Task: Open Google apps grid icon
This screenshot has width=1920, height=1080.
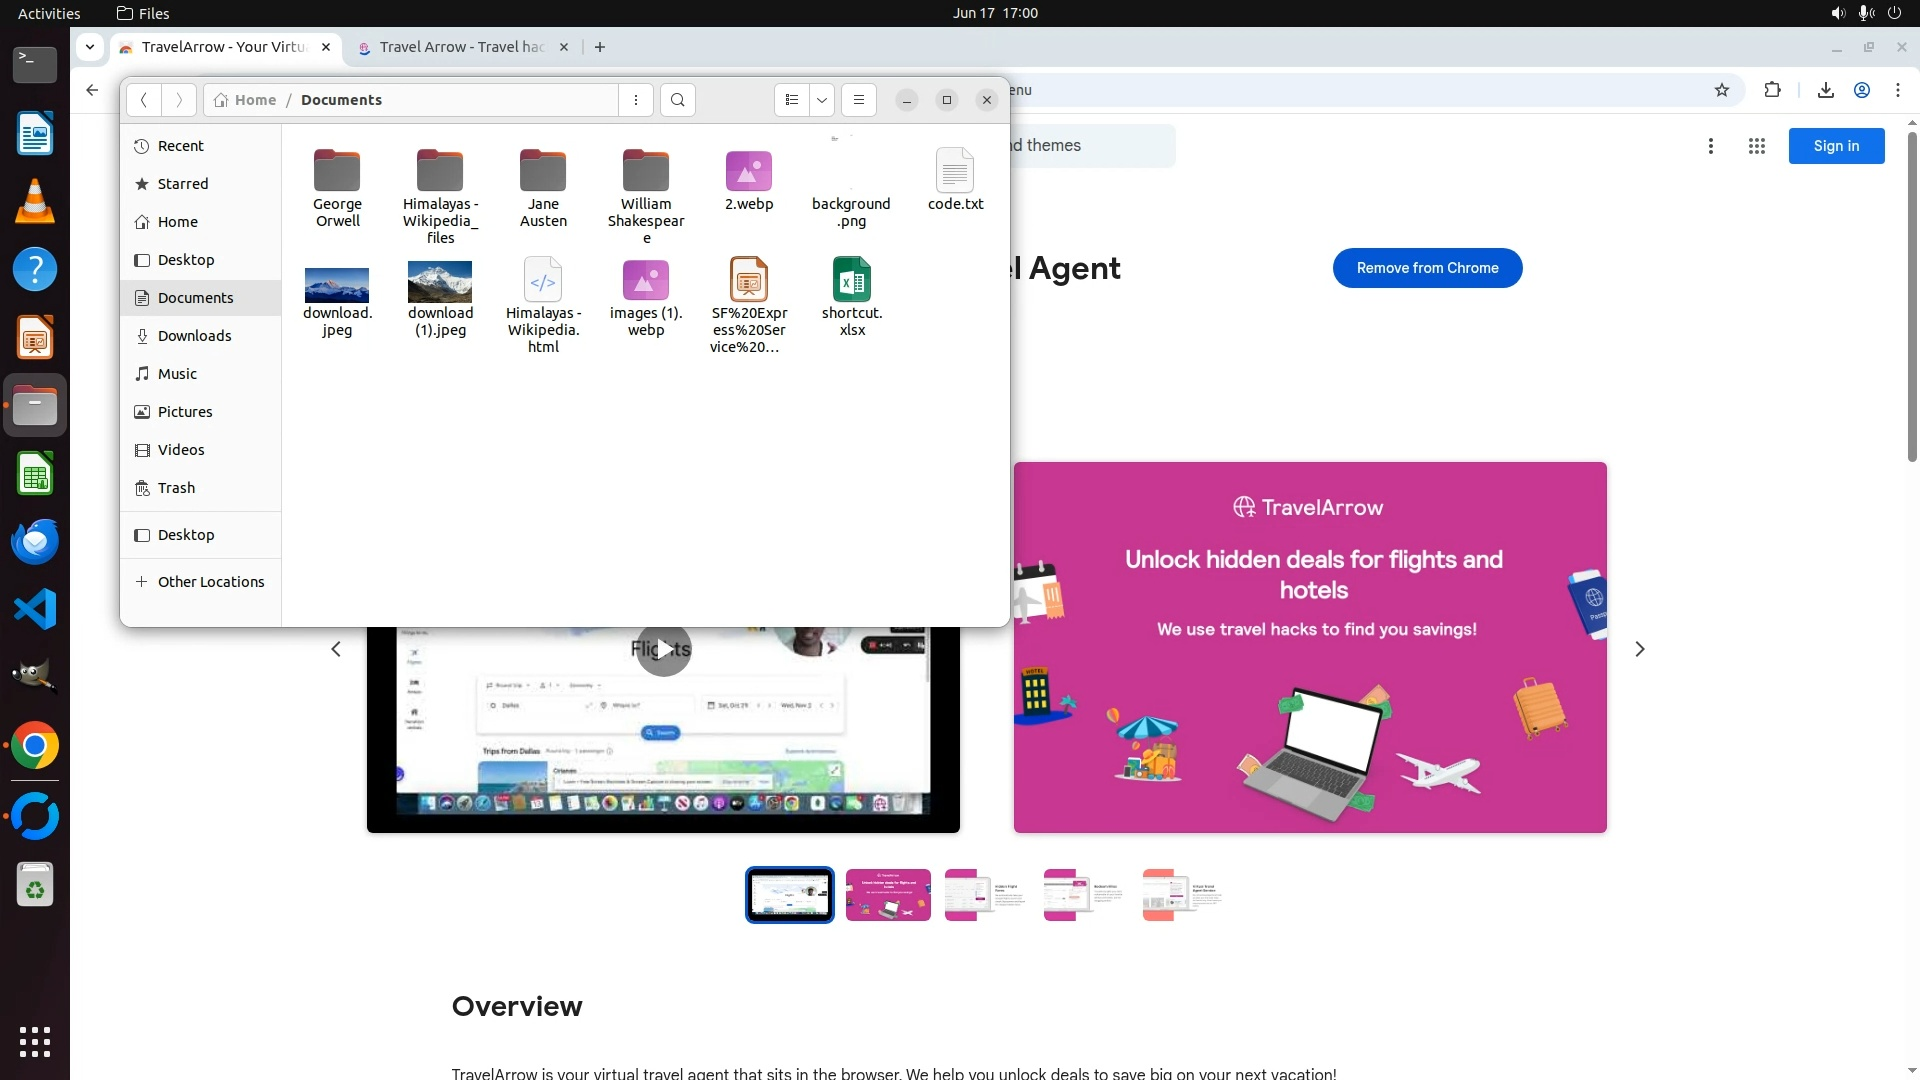Action: point(1756,146)
